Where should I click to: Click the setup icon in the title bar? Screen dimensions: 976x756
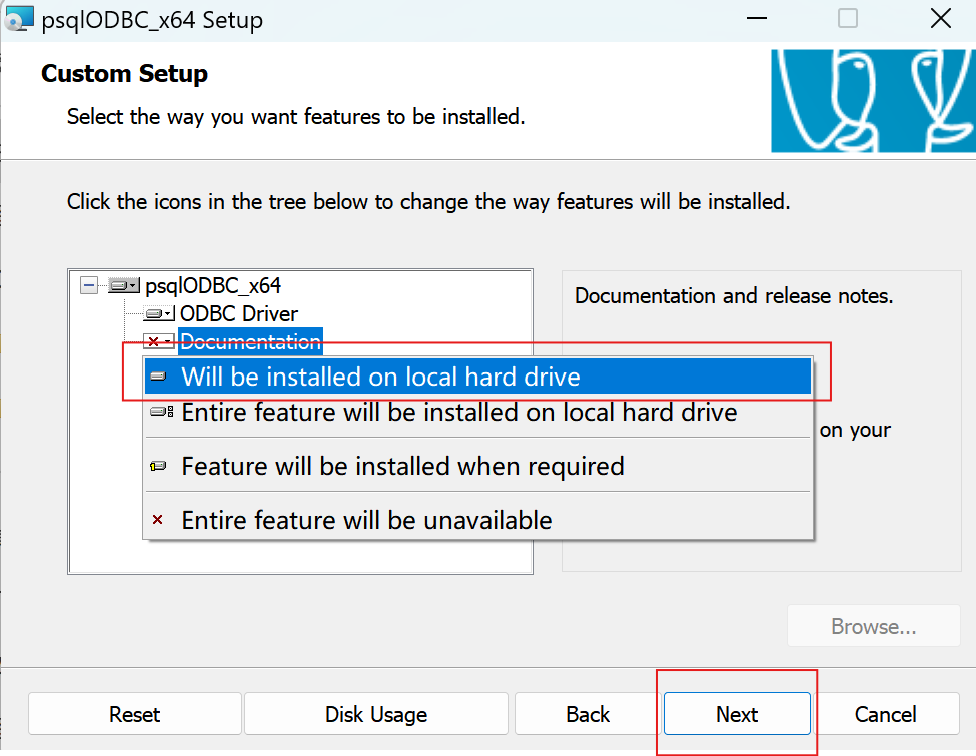(19, 18)
